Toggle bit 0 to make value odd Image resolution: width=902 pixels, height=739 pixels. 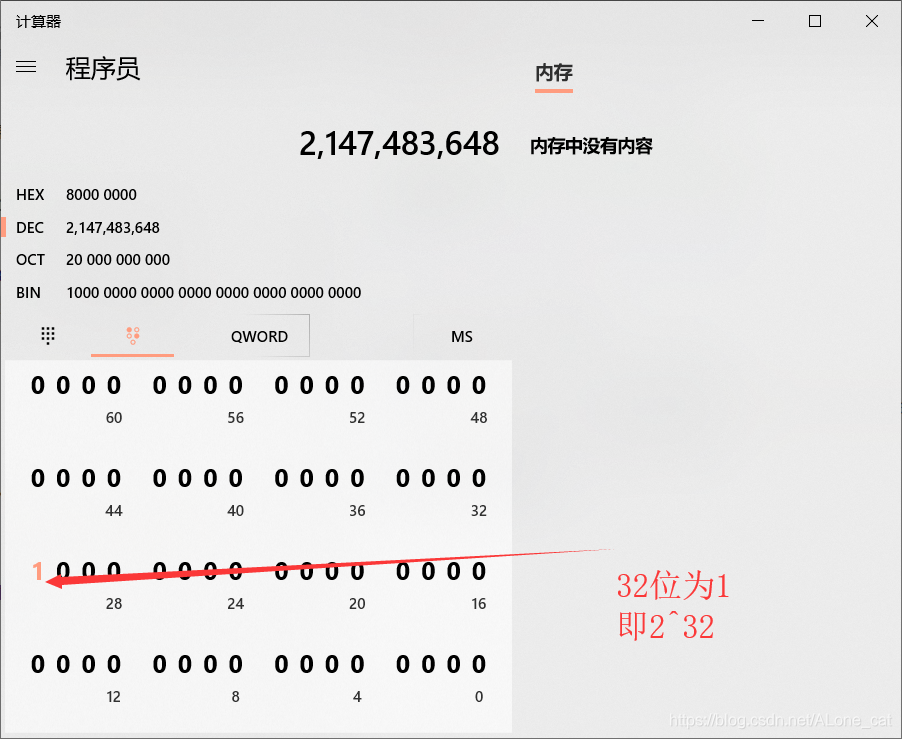point(480,663)
